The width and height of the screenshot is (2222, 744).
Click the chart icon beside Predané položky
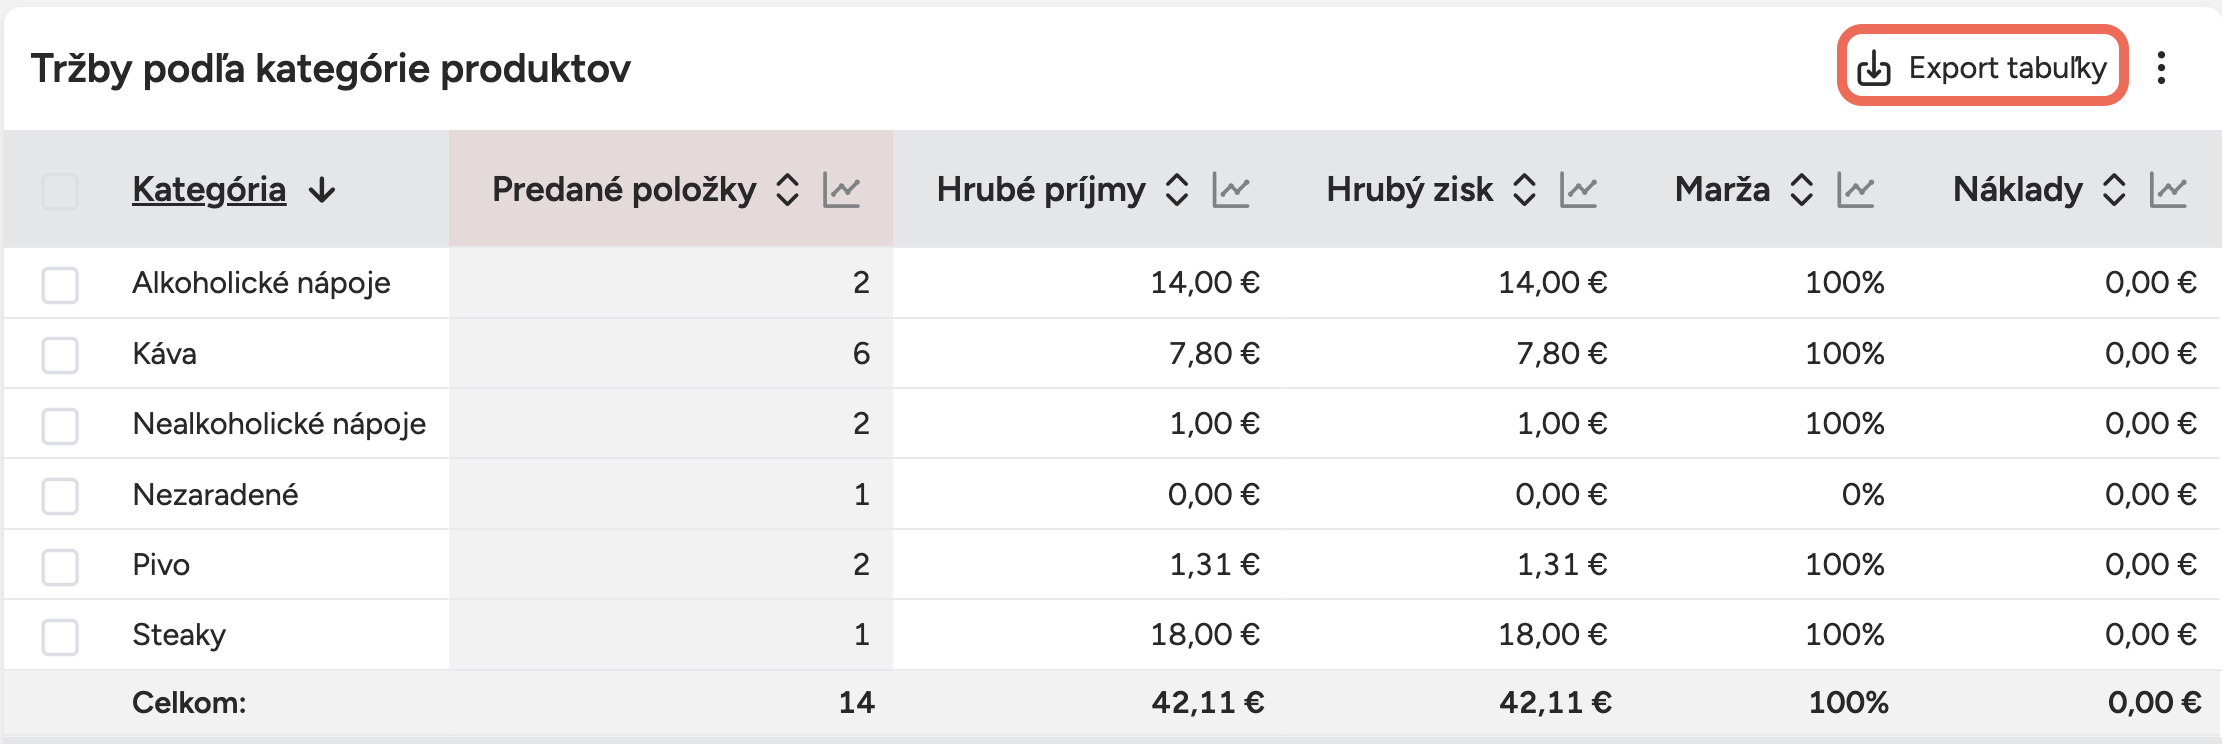[x=843, y=189]
